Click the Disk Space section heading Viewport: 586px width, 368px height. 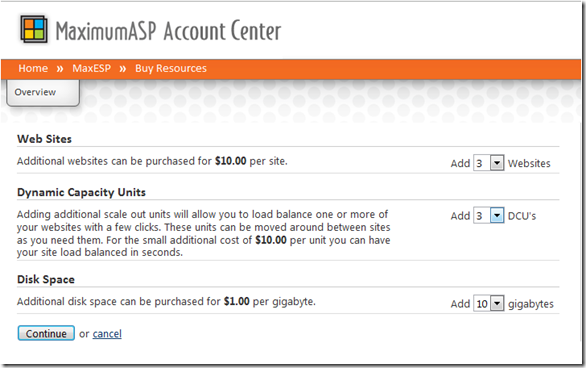[46, 279]
